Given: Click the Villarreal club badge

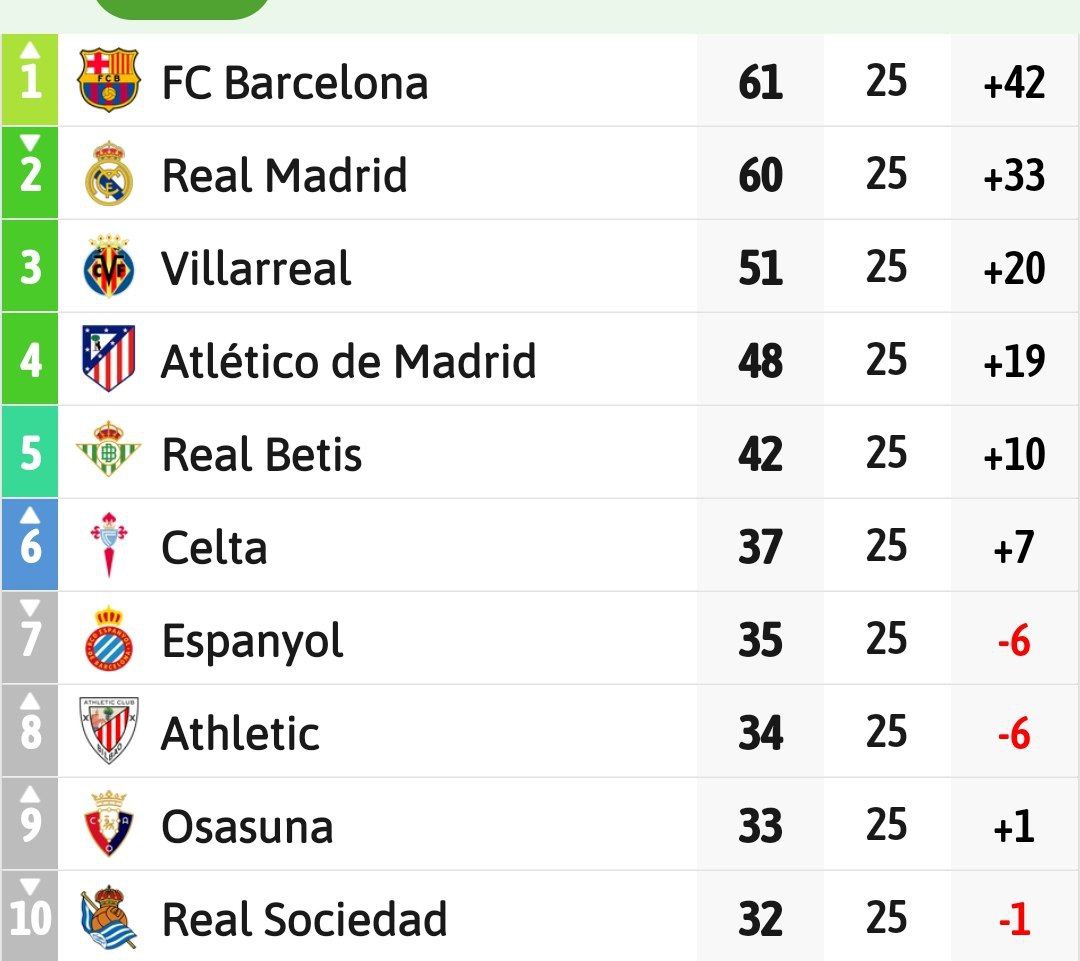Looking at the screenshot, I should pyautogui.click(x=109, y=267).
